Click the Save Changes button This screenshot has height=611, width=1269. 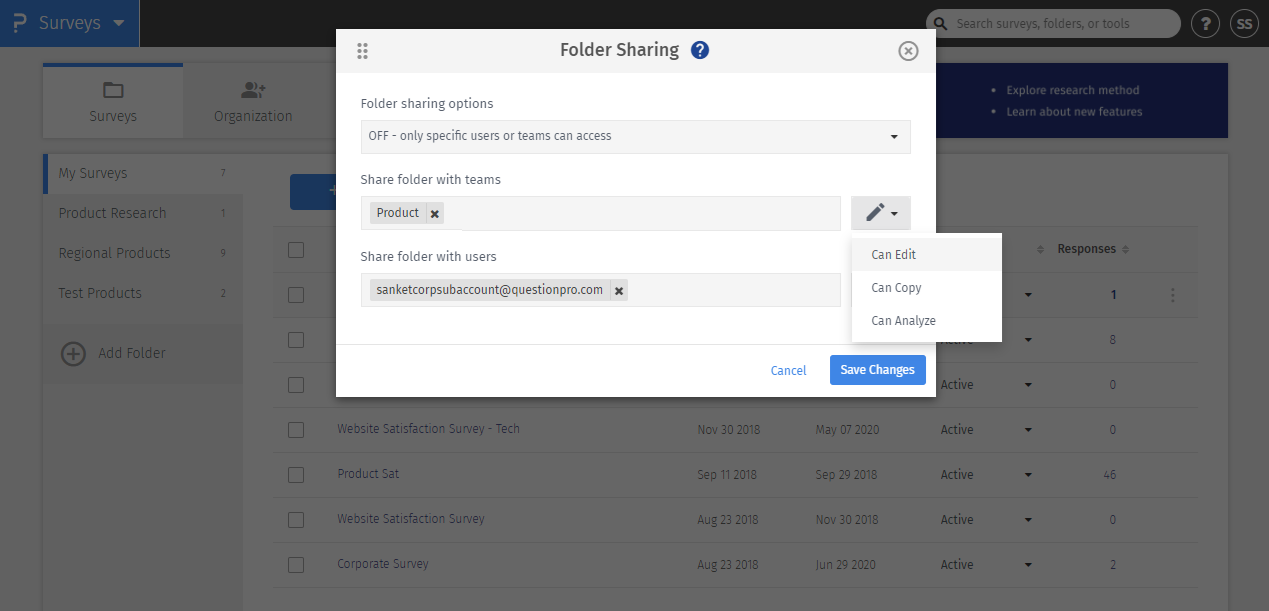pos(877,370)
